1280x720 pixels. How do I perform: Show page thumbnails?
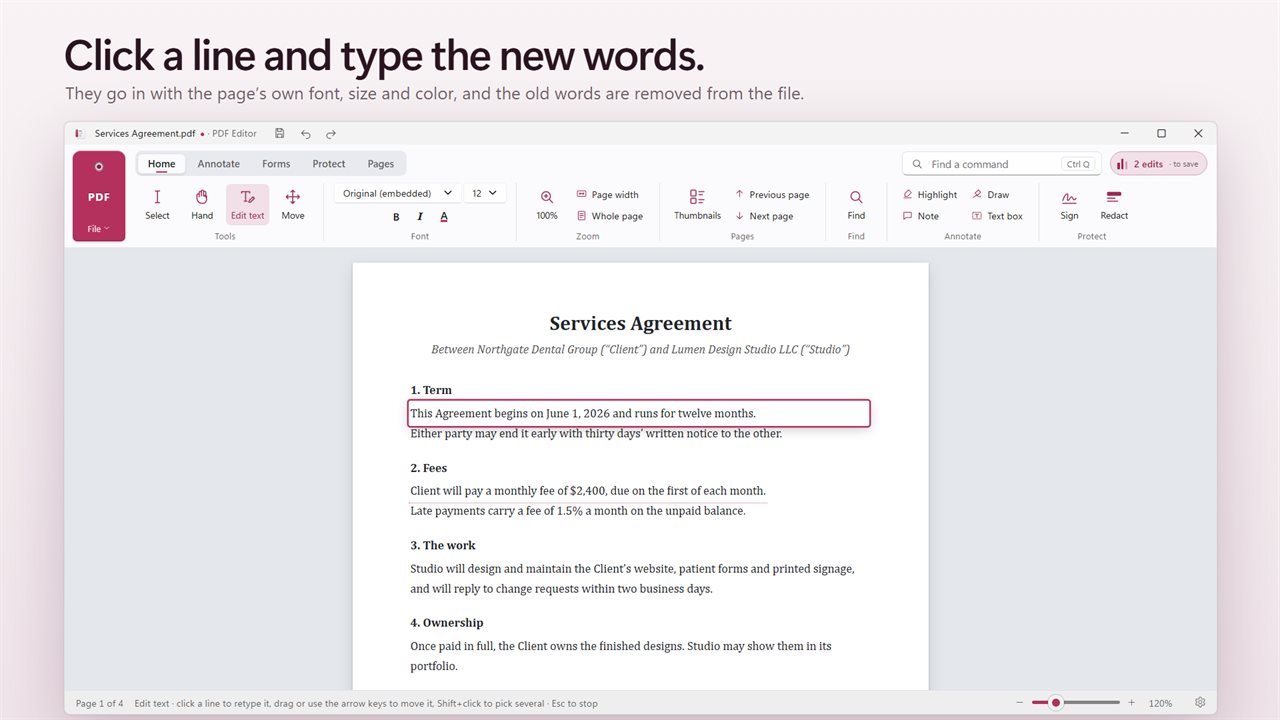point(697,204)
